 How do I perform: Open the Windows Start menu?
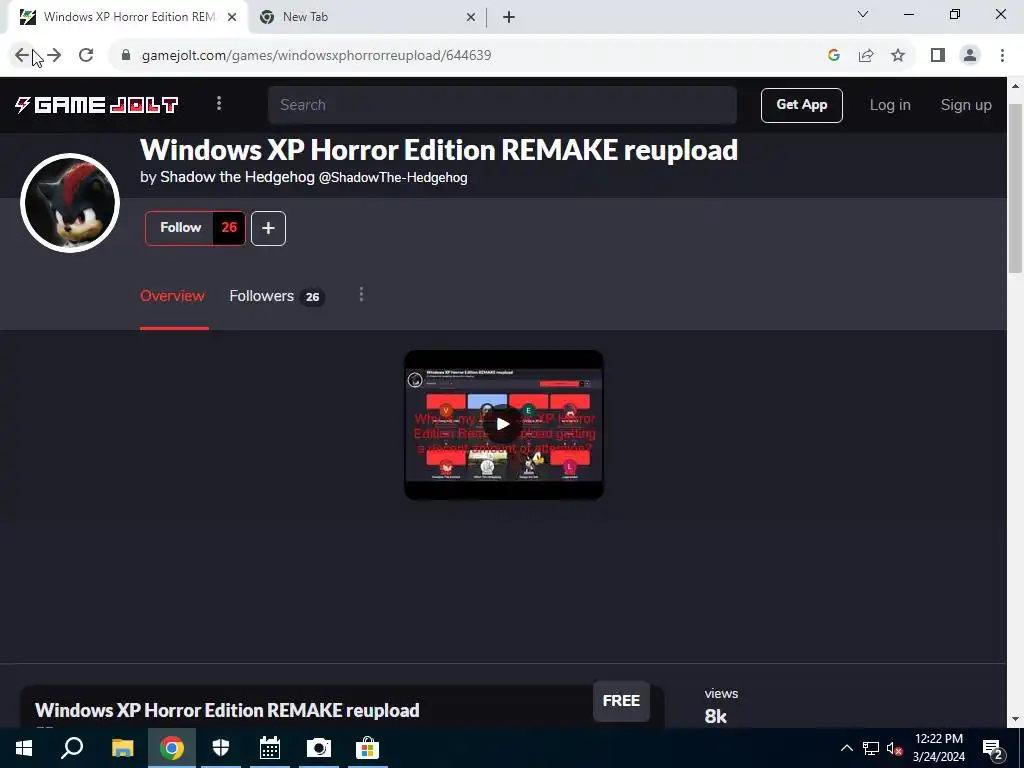pos(24,748)
